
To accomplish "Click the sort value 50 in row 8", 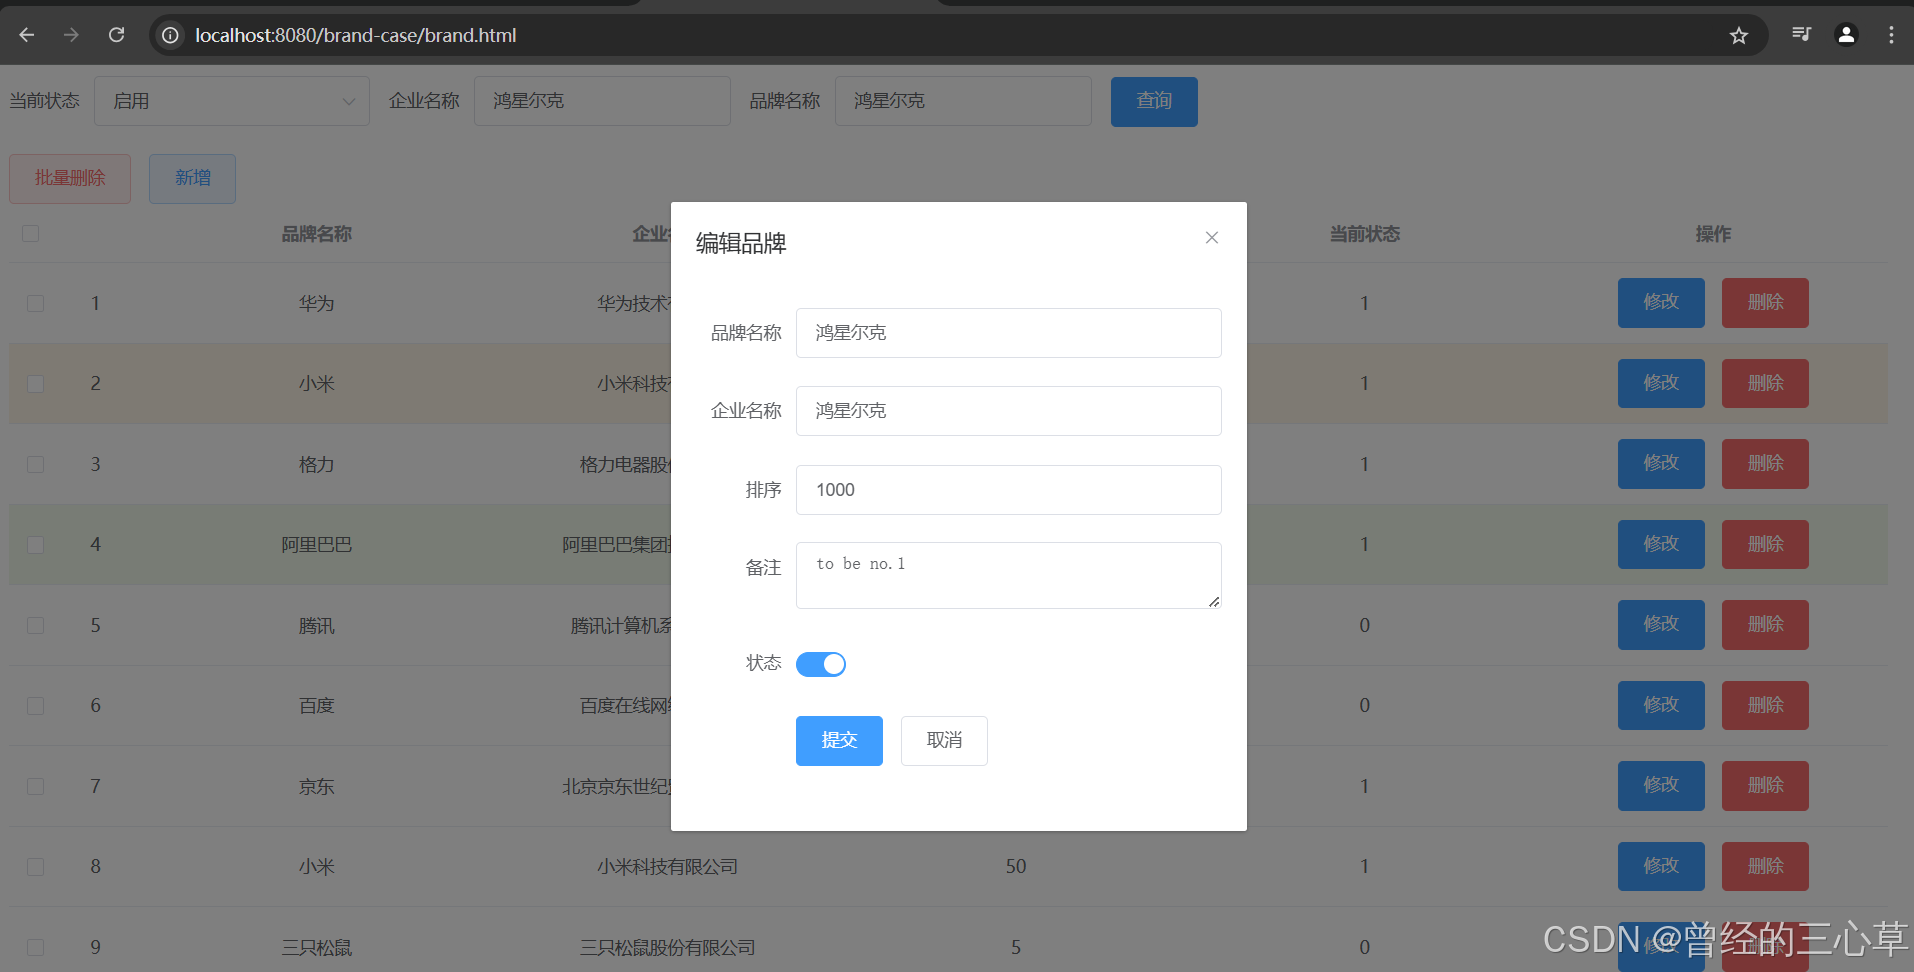I will pos(1016,867).
